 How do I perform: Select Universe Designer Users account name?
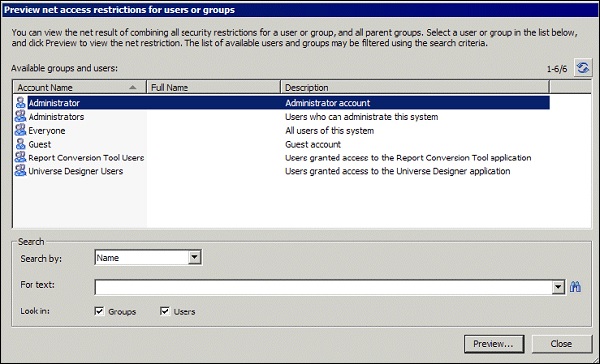76,171
